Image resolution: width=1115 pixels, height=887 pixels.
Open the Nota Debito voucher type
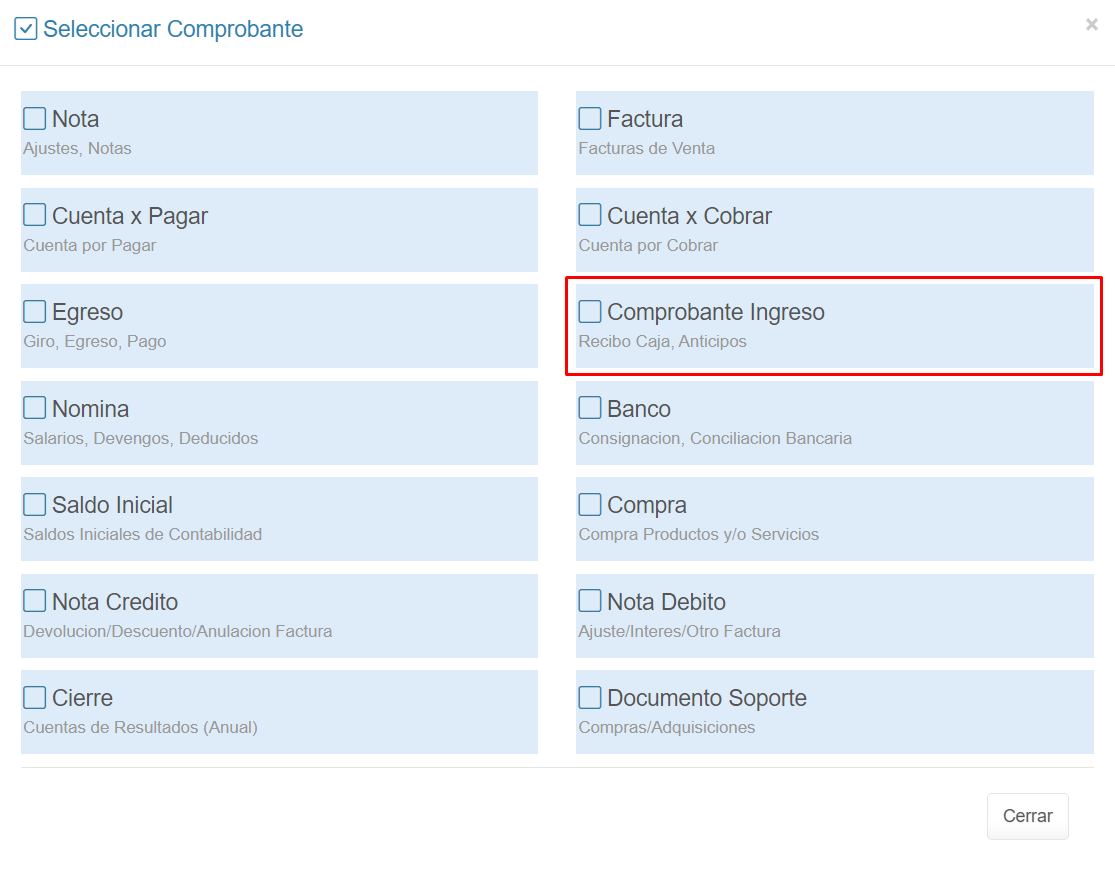(x=666, y=602)
